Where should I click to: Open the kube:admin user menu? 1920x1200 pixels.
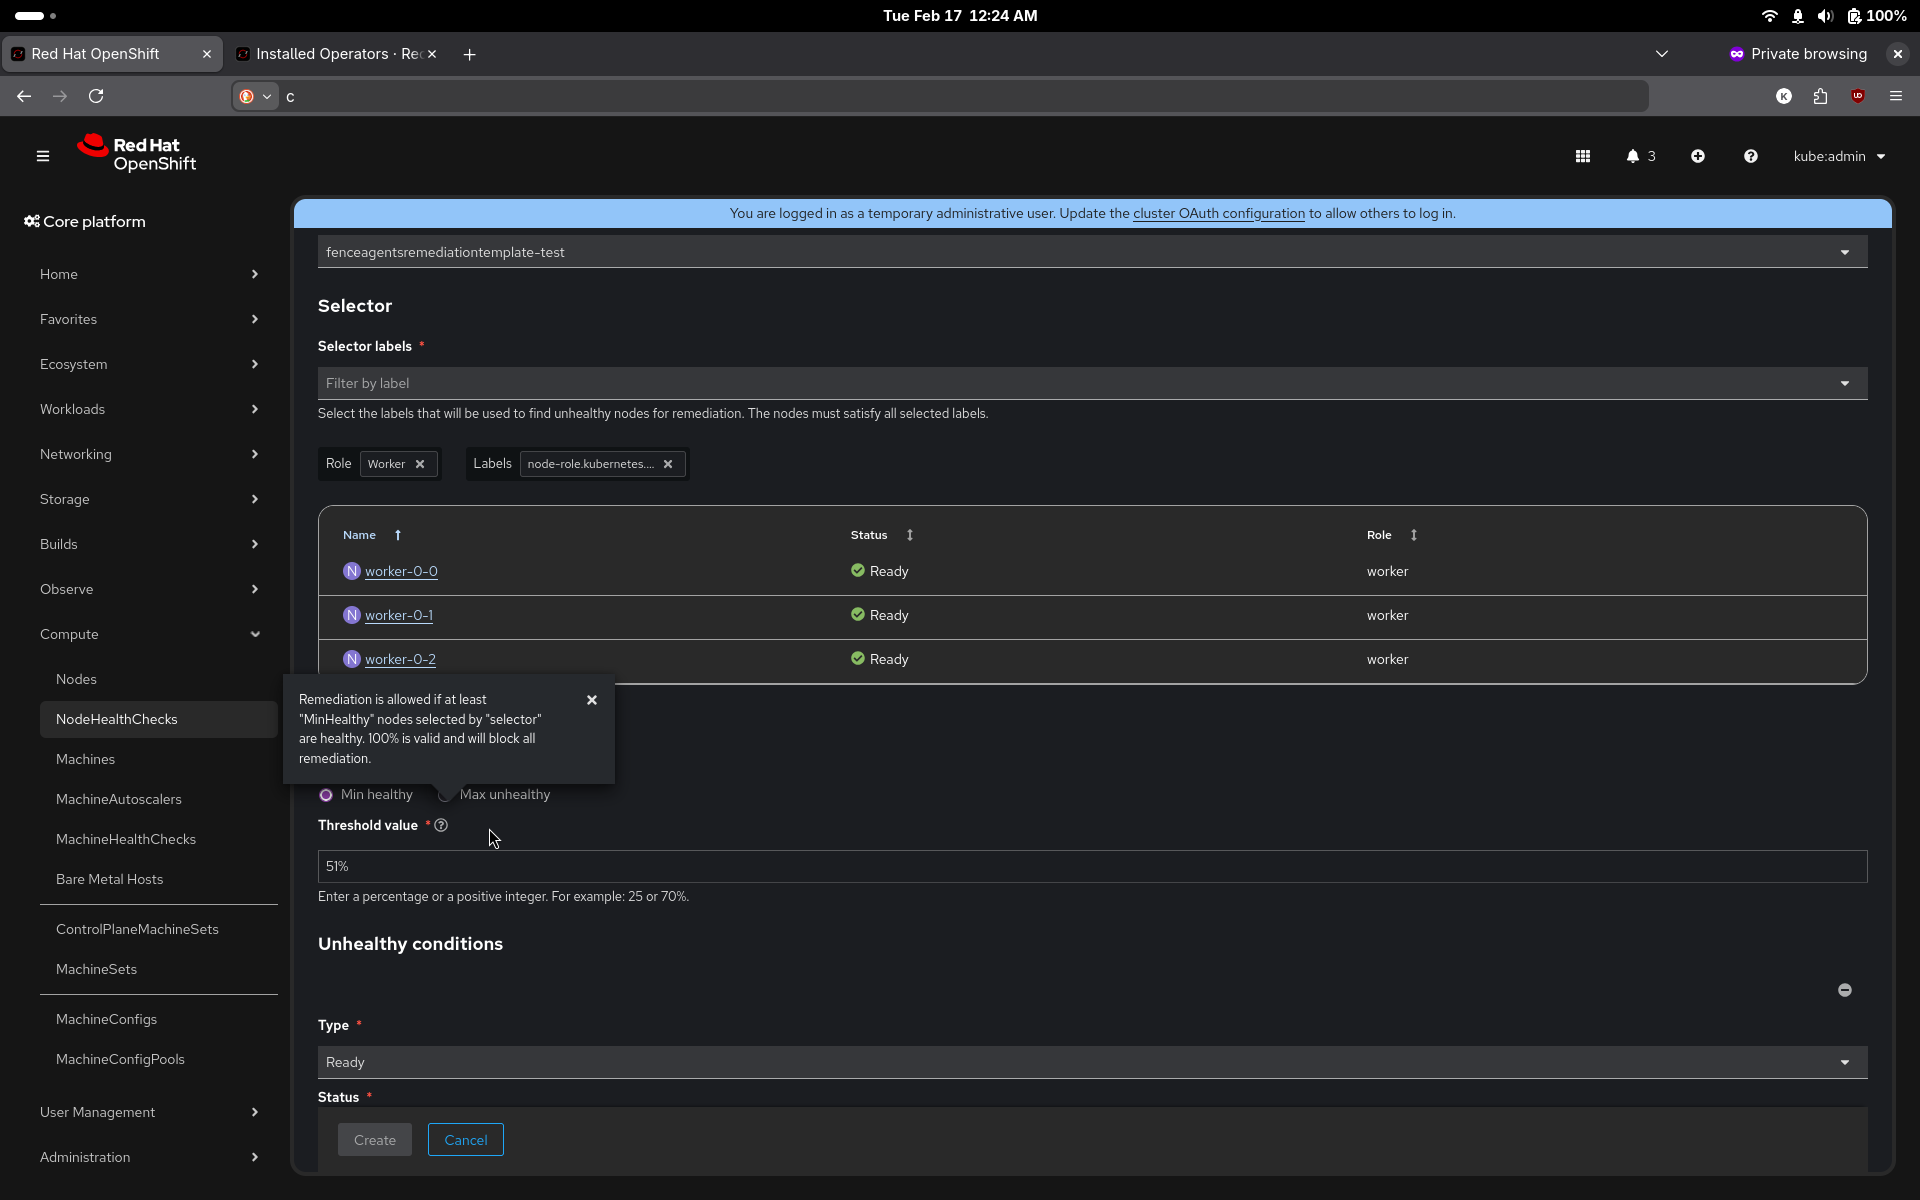pos(1838,156)
